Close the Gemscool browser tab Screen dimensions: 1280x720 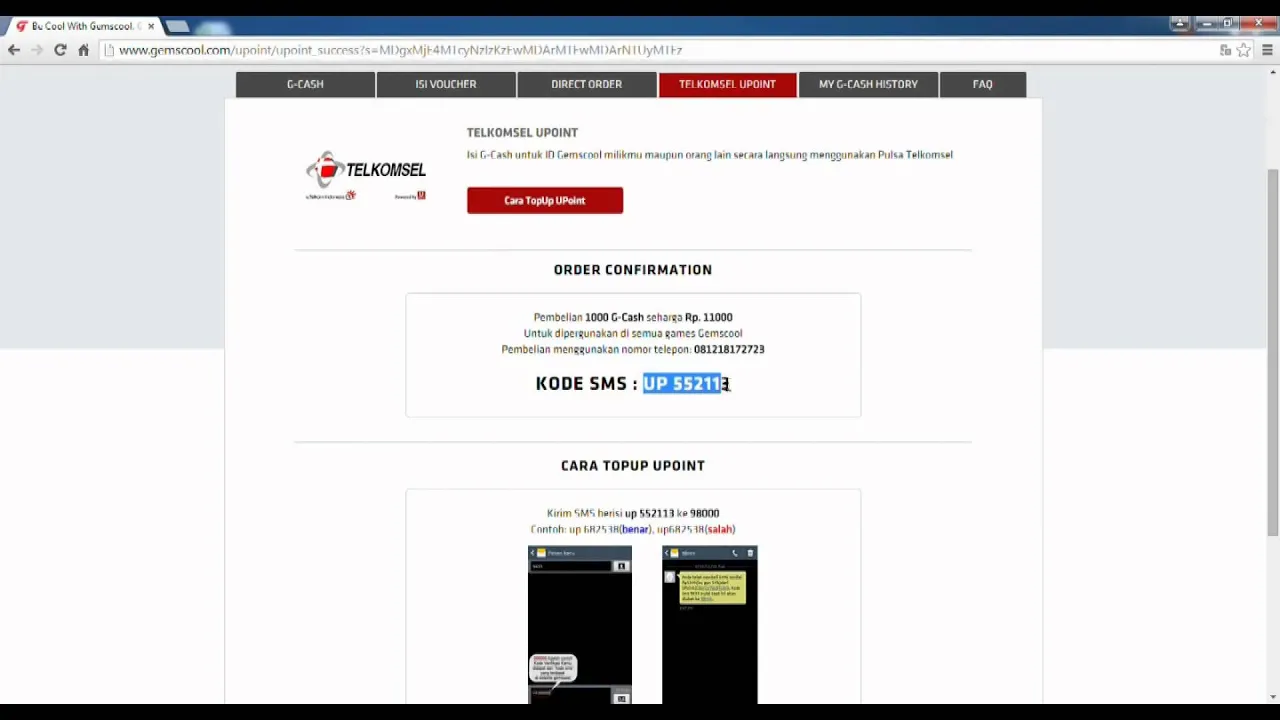151,26
